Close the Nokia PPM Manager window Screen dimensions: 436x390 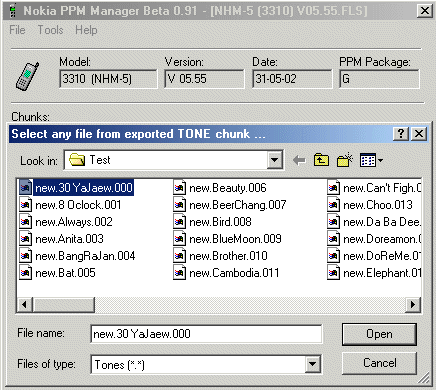pos(425,11)
